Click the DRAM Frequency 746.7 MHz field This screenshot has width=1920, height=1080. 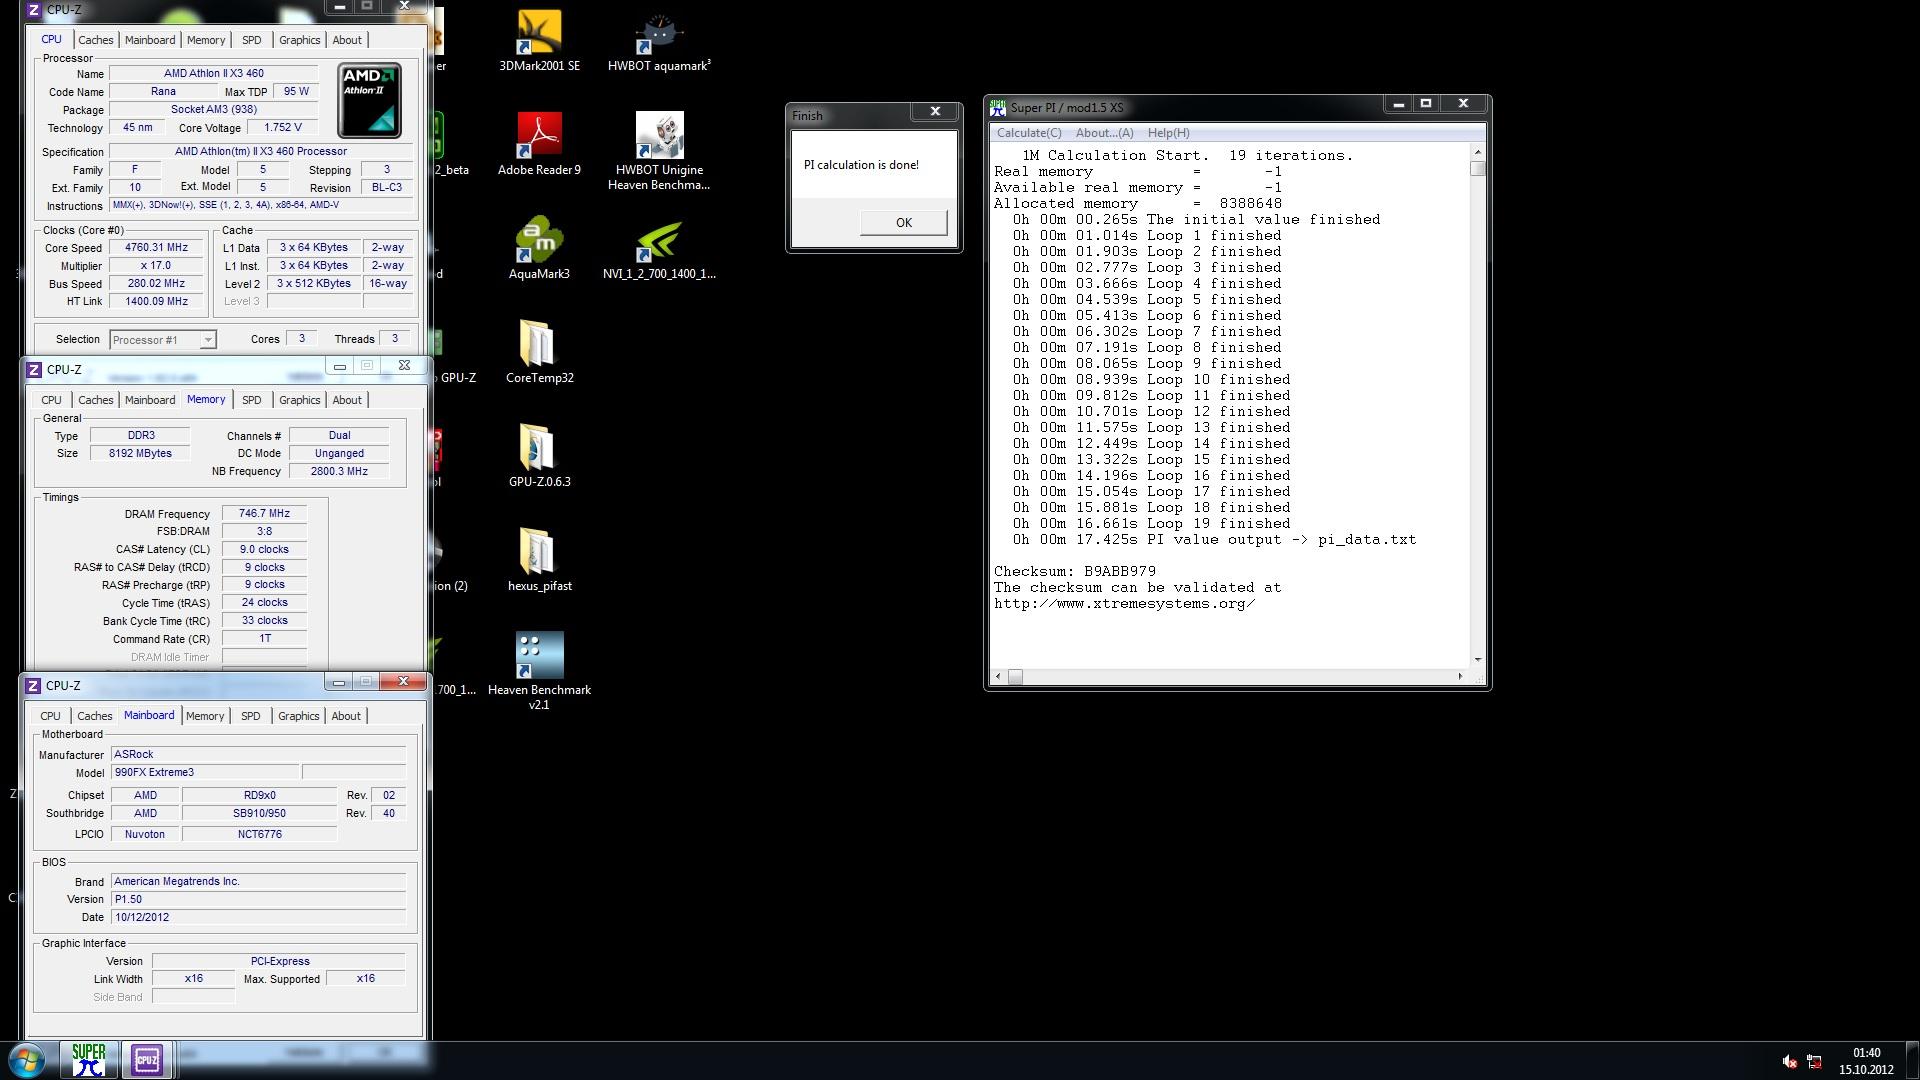click(x=264, y=513)
